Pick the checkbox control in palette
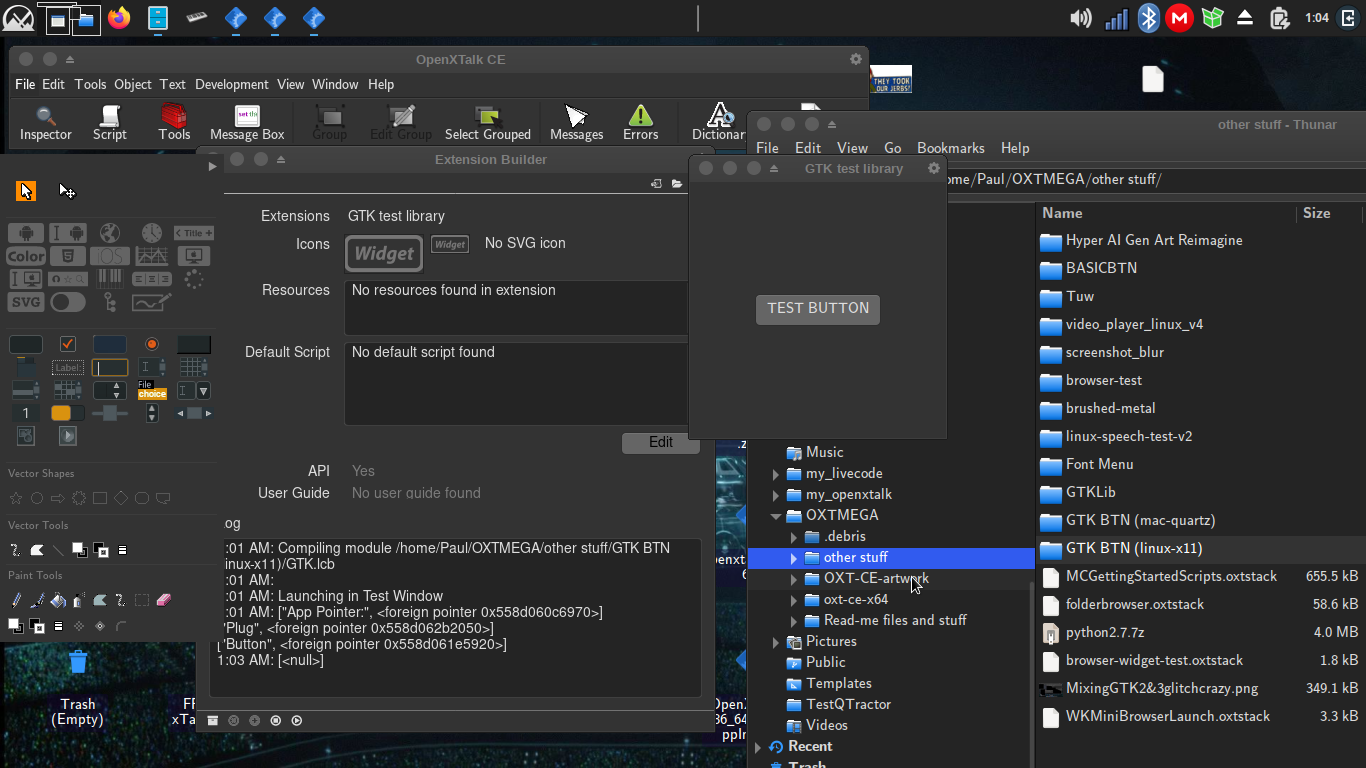The image size is (1366, 768). coord(68,344)
